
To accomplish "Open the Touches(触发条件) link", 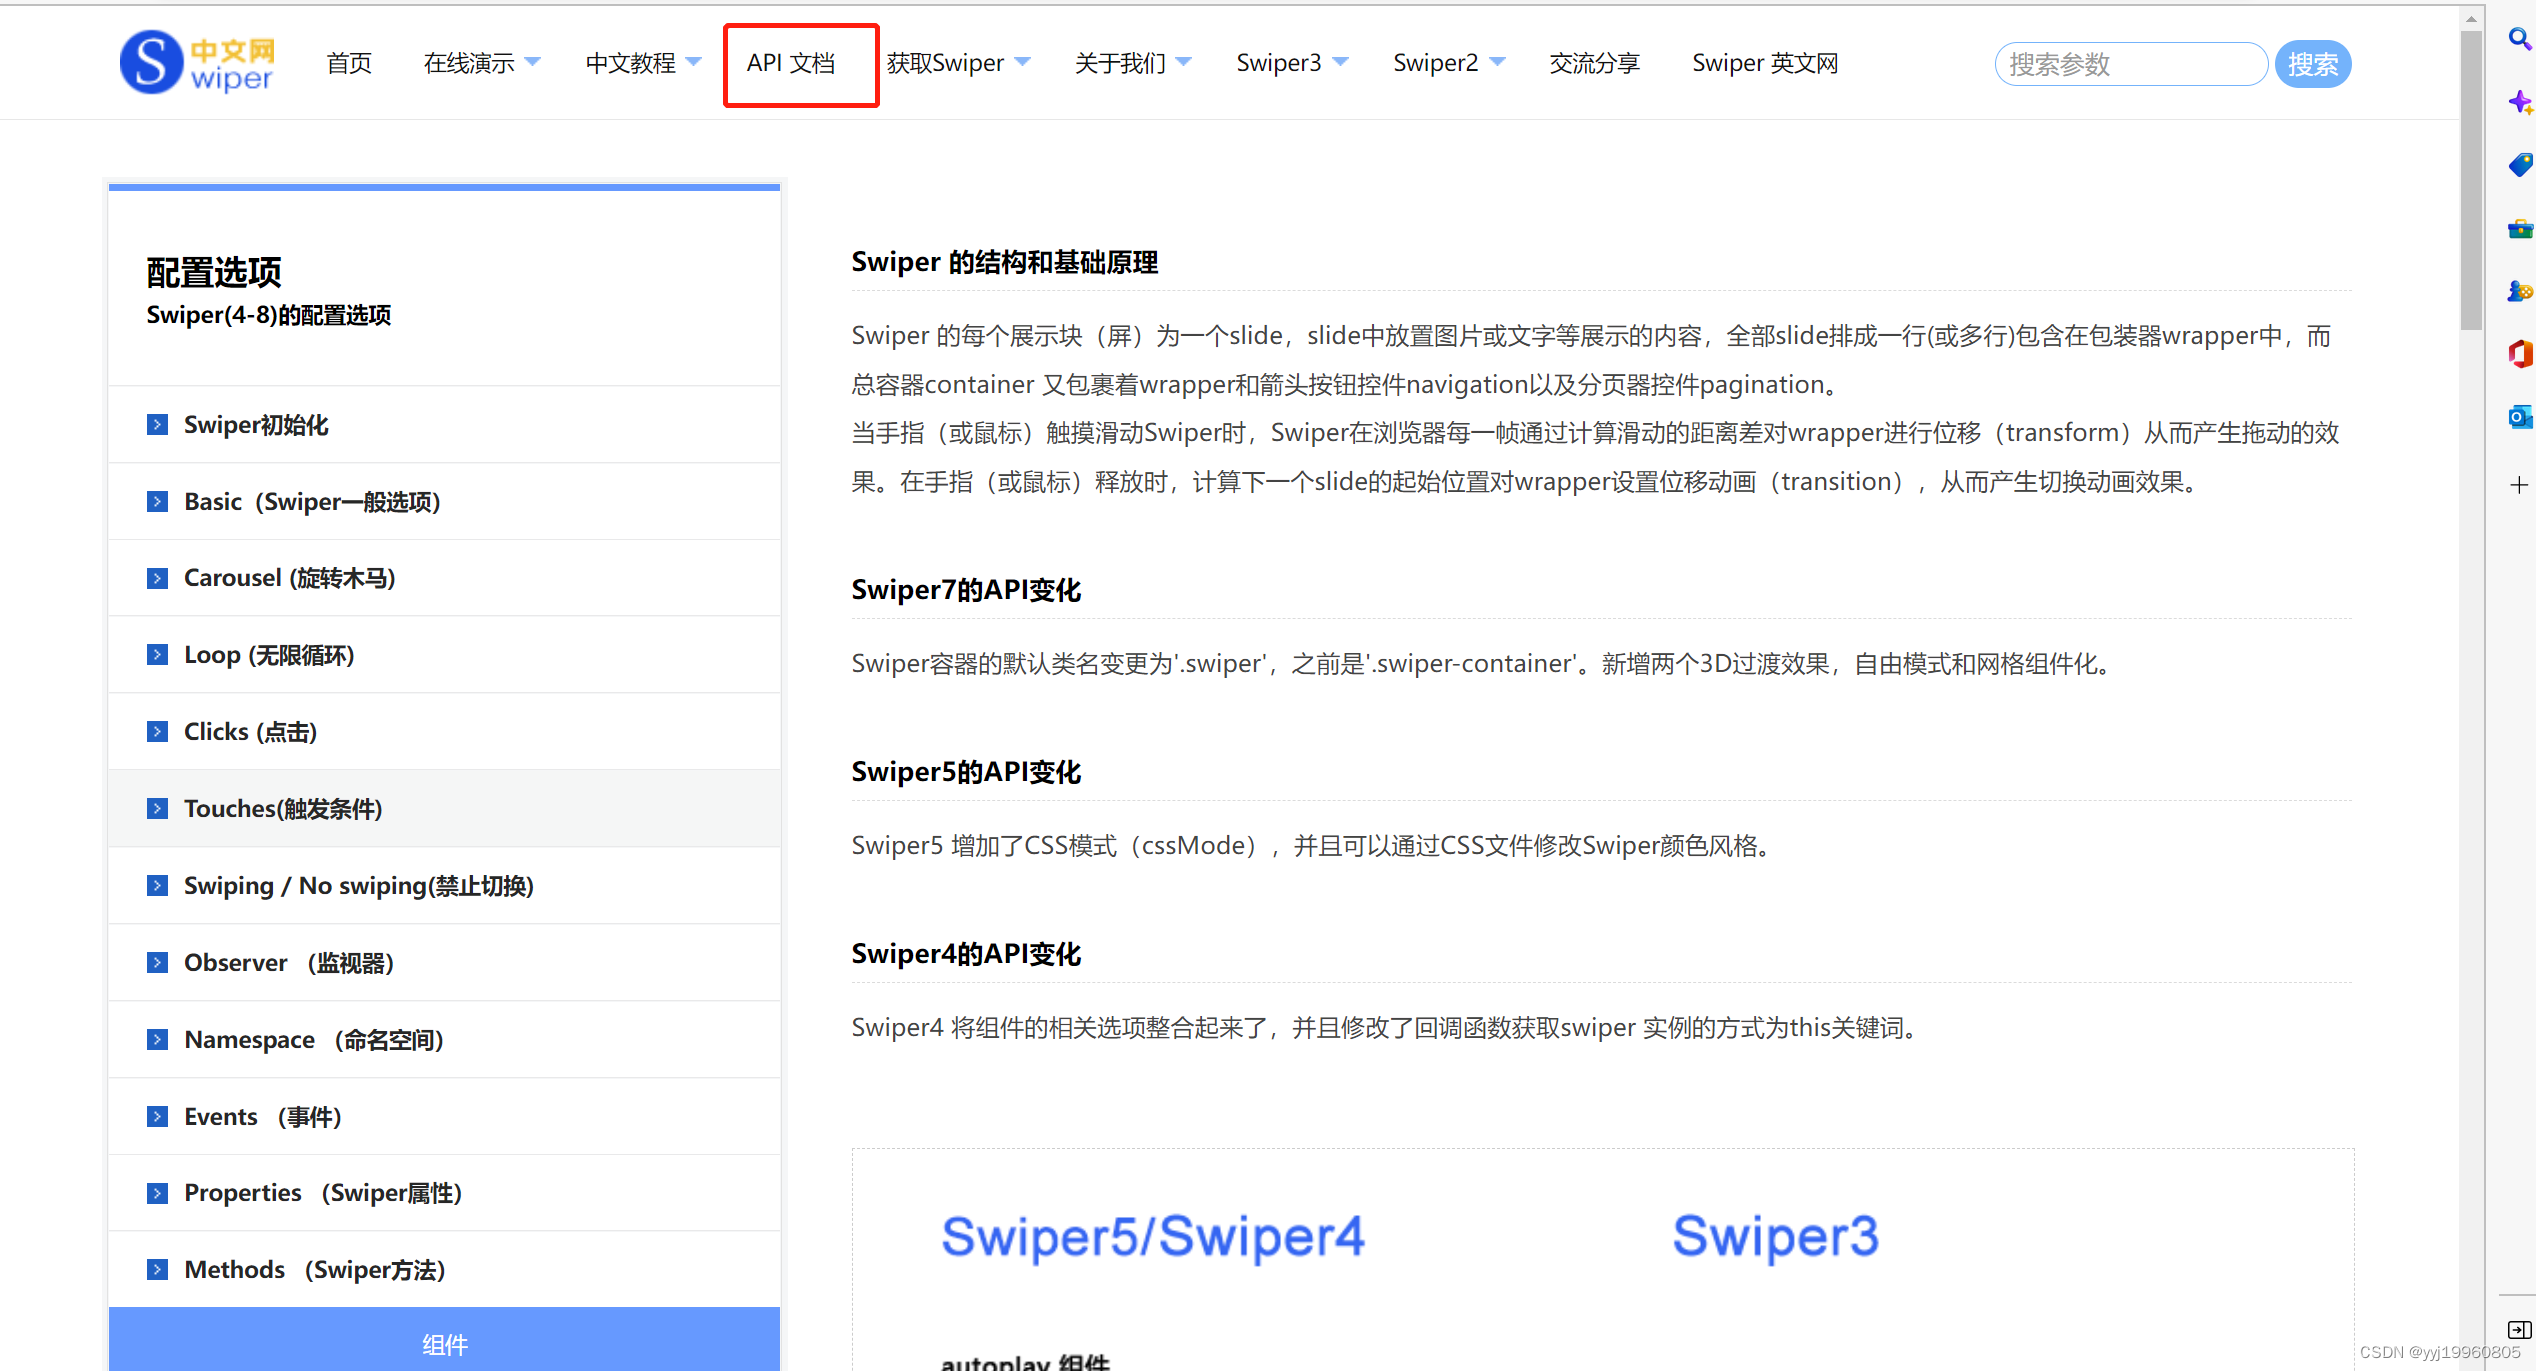I will point(283,808).
